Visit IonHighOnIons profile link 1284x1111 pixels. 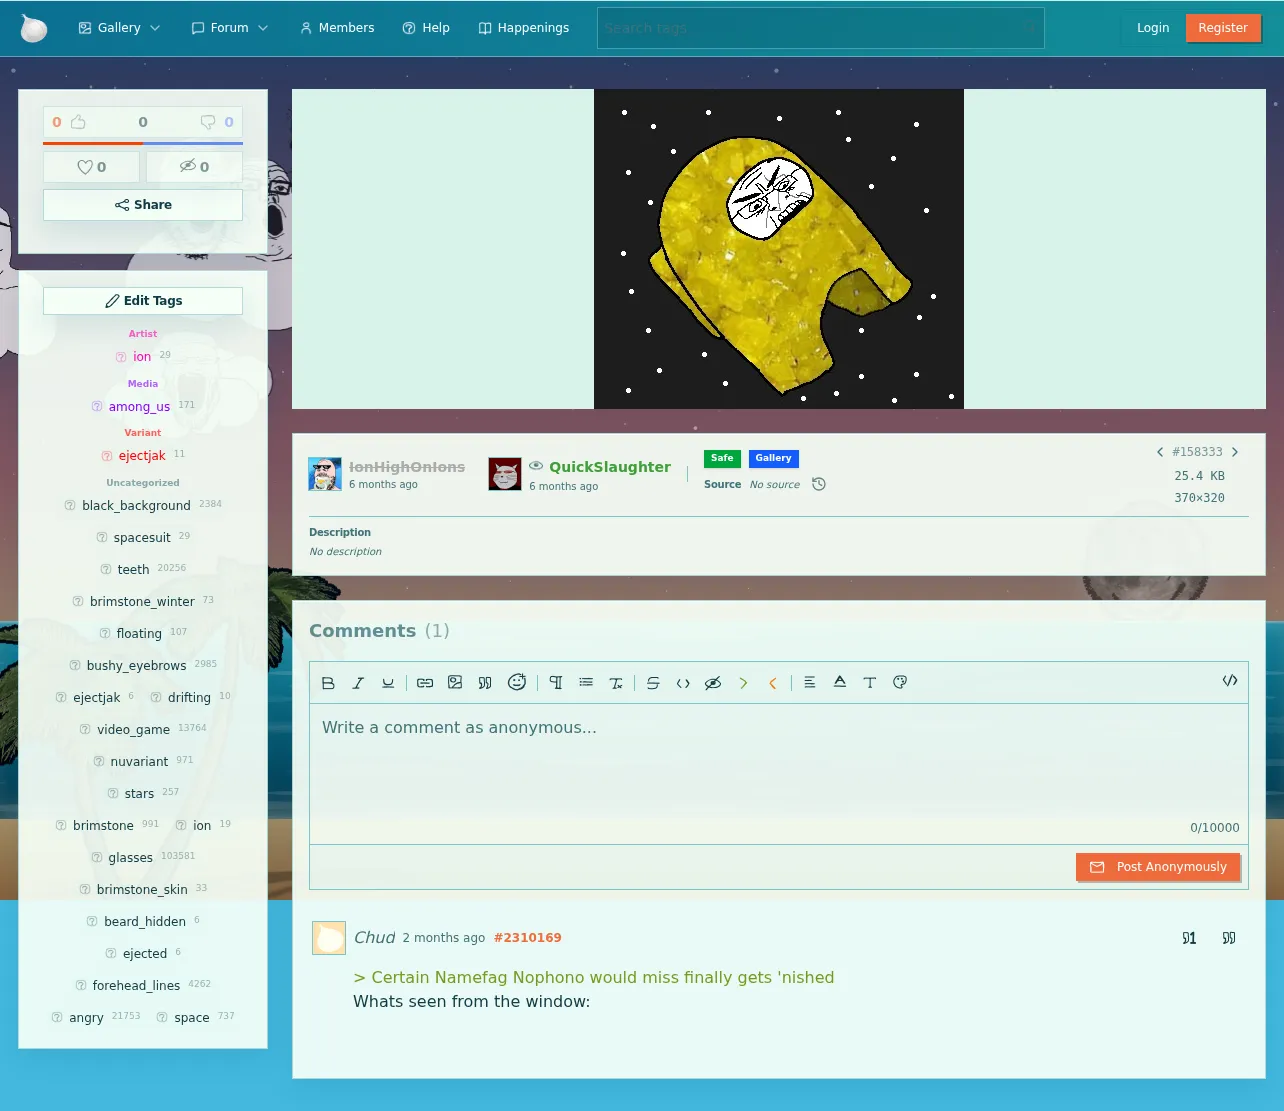click(407, 467)
